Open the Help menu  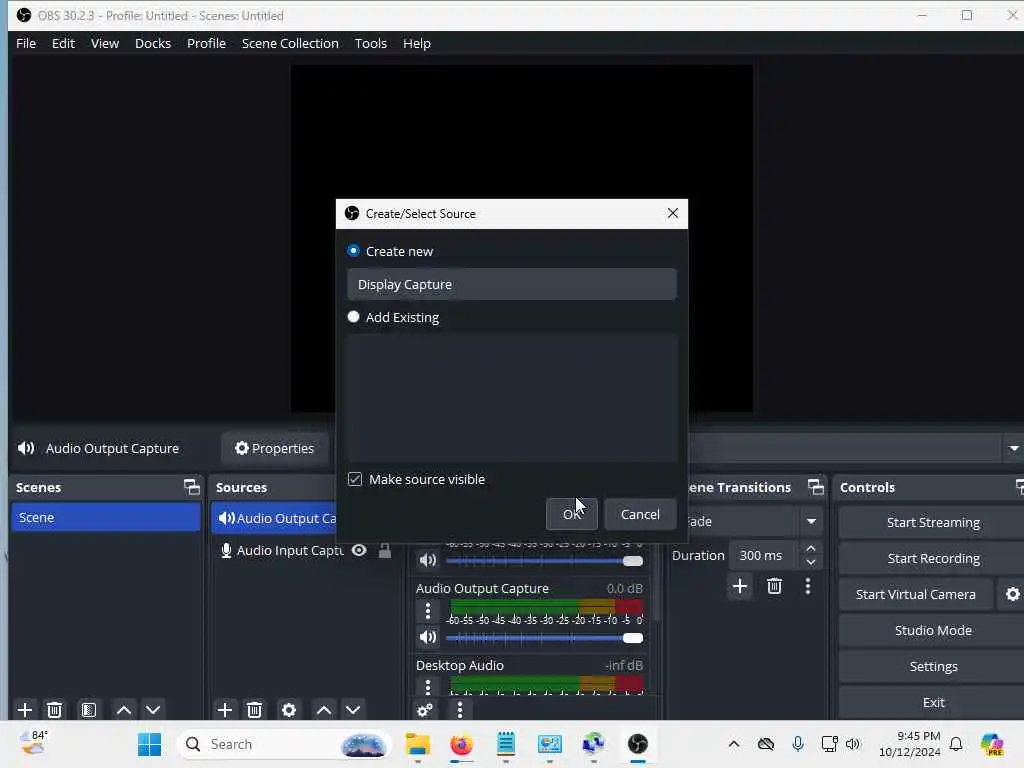(417, 43)
